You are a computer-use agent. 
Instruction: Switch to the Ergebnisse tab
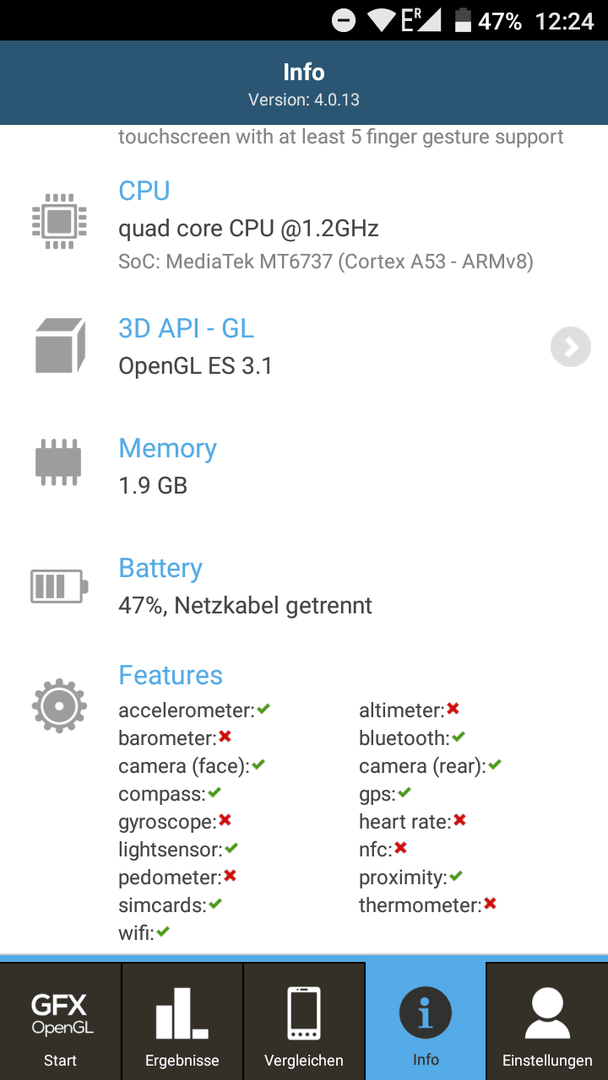click(182, 1021)
